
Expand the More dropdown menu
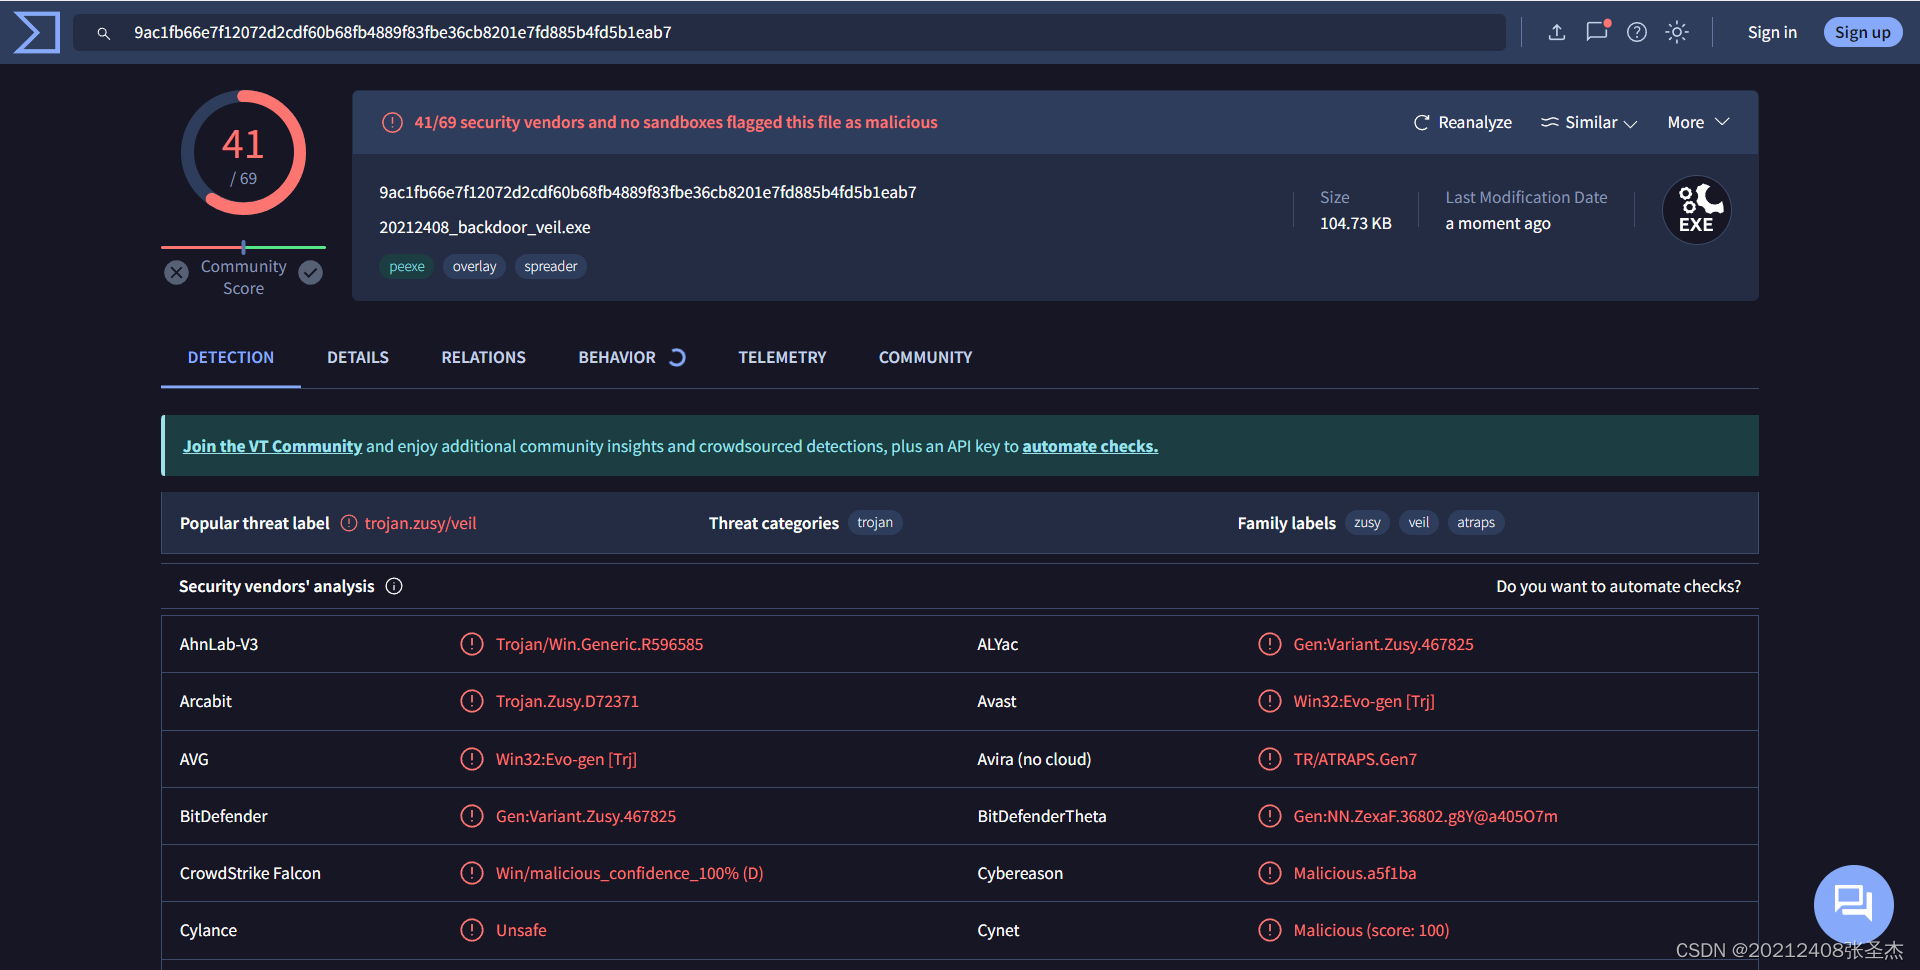(x=1698, y=122)
